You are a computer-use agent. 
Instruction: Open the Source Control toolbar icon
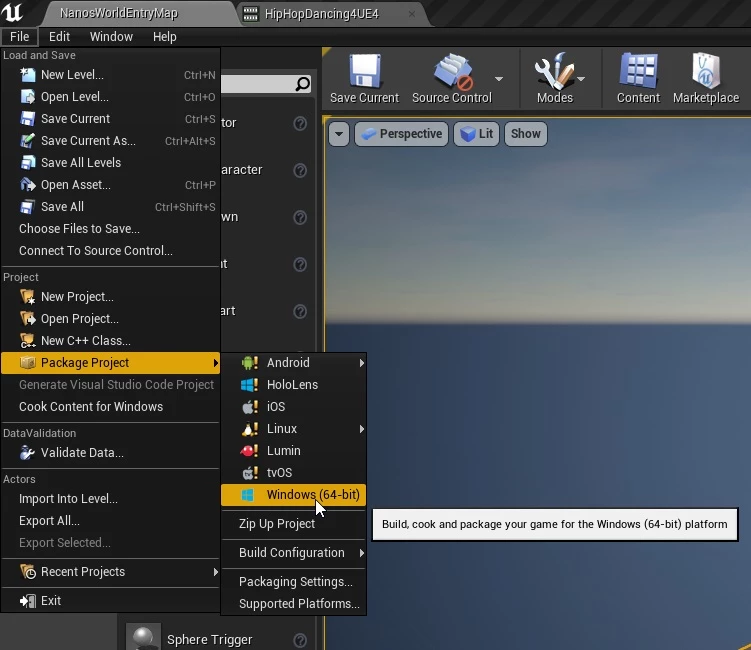[453, 71]
